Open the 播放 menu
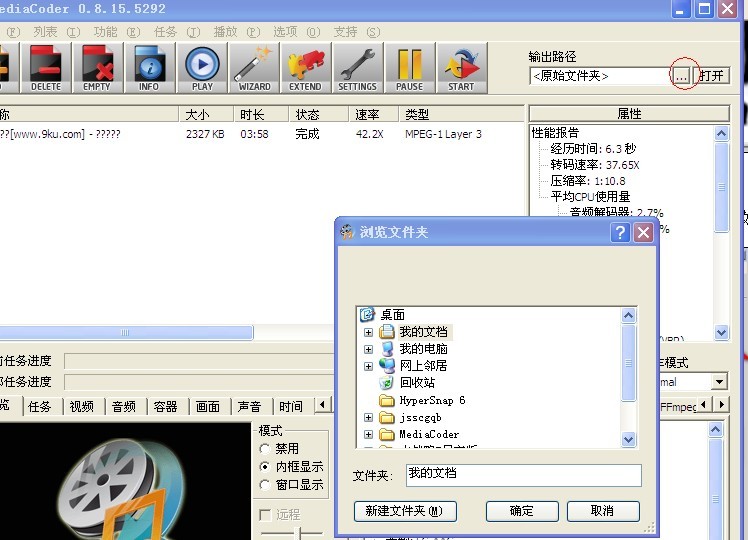This screenshot has height=540, width=748. 237,32
